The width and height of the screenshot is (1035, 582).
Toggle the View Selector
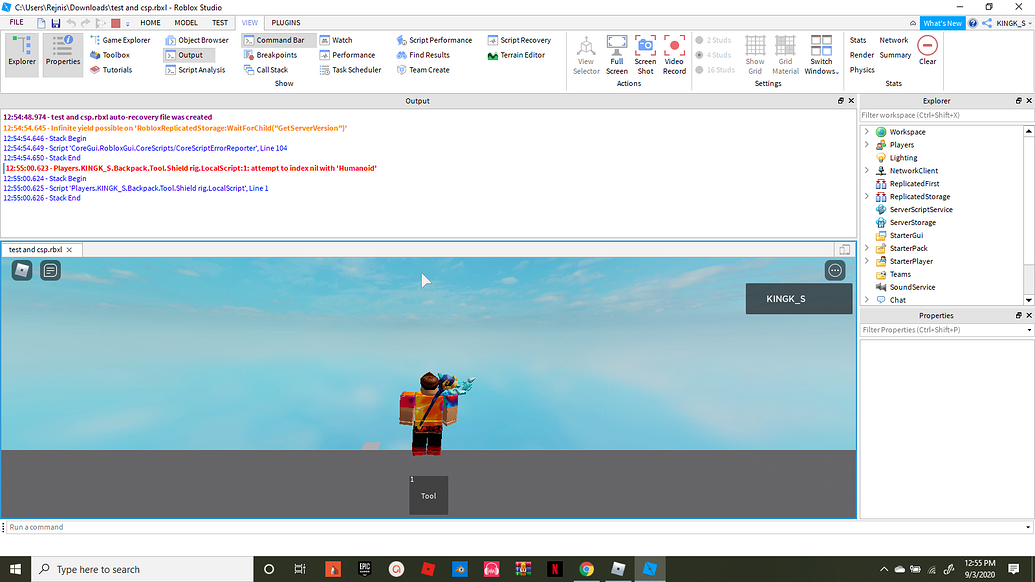(586, 55)
